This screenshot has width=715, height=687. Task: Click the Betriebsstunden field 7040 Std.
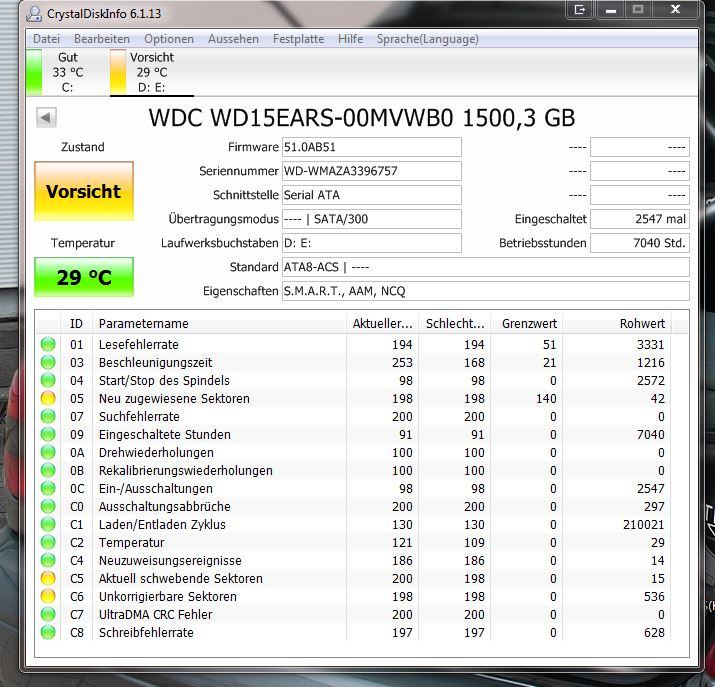coord(640,243)
